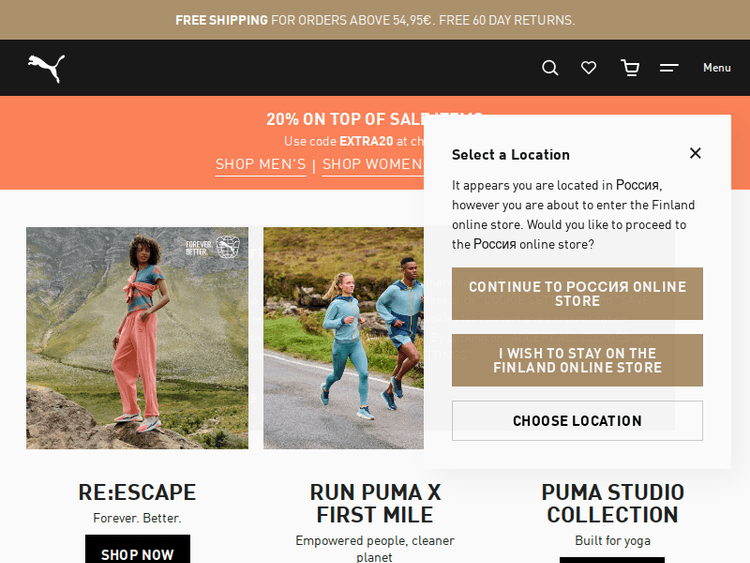Viewport: 750px width, 563px height.
Task: Click the Run Puma X First Mile heading
Action: coord(375,503)
